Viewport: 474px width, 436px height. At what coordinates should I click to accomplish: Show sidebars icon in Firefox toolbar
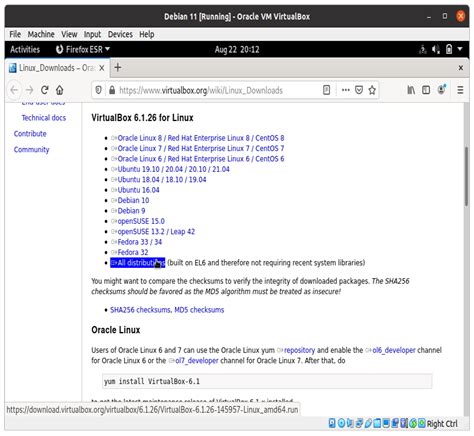426,90
